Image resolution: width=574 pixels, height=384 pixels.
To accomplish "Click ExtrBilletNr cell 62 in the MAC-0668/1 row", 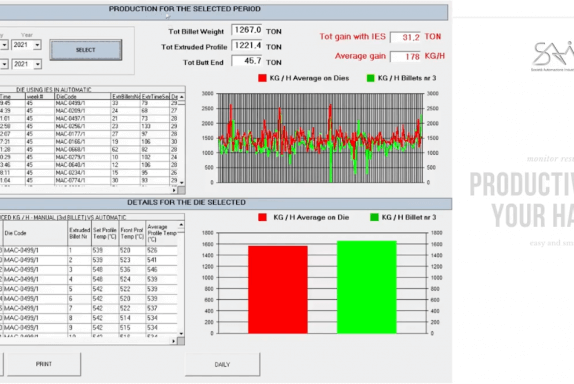I will point(126,149).
